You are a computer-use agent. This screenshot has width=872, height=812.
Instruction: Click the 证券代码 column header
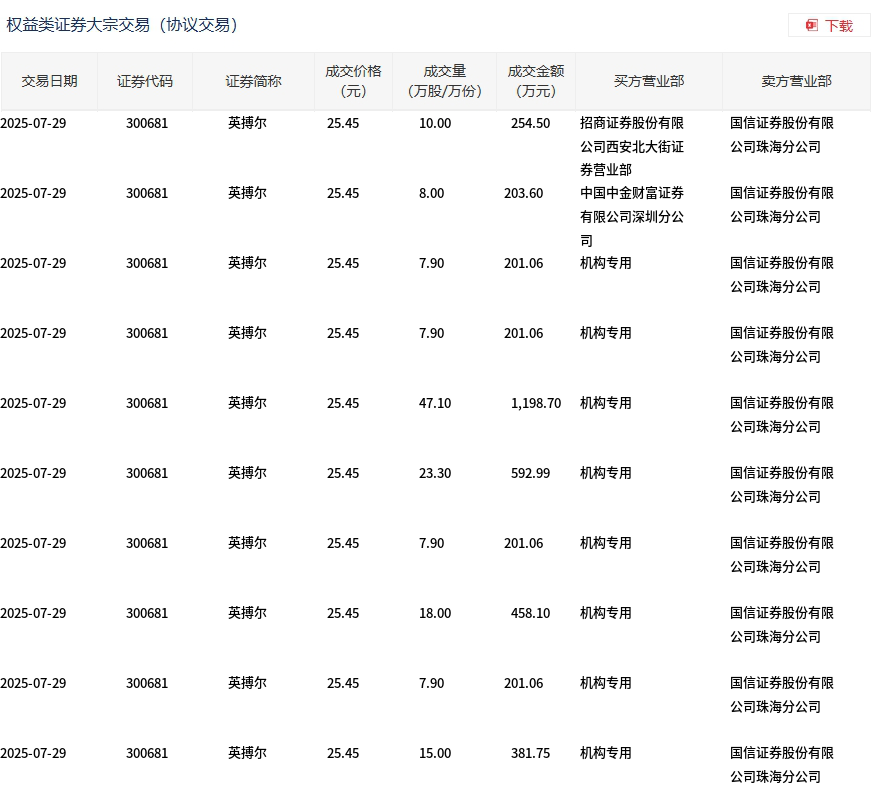(145, 81)
